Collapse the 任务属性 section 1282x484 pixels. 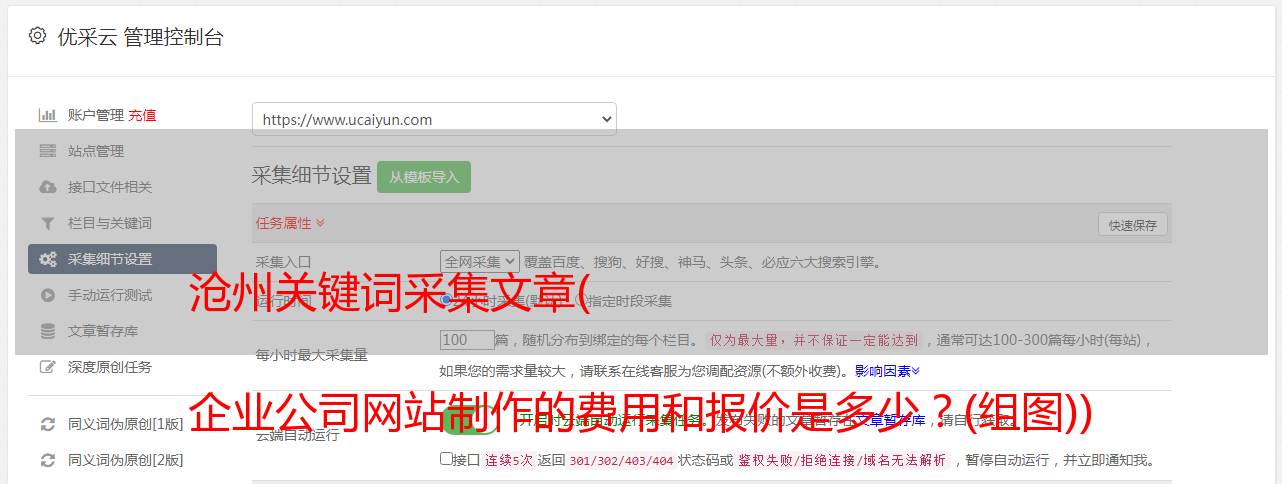click(290, 223)
